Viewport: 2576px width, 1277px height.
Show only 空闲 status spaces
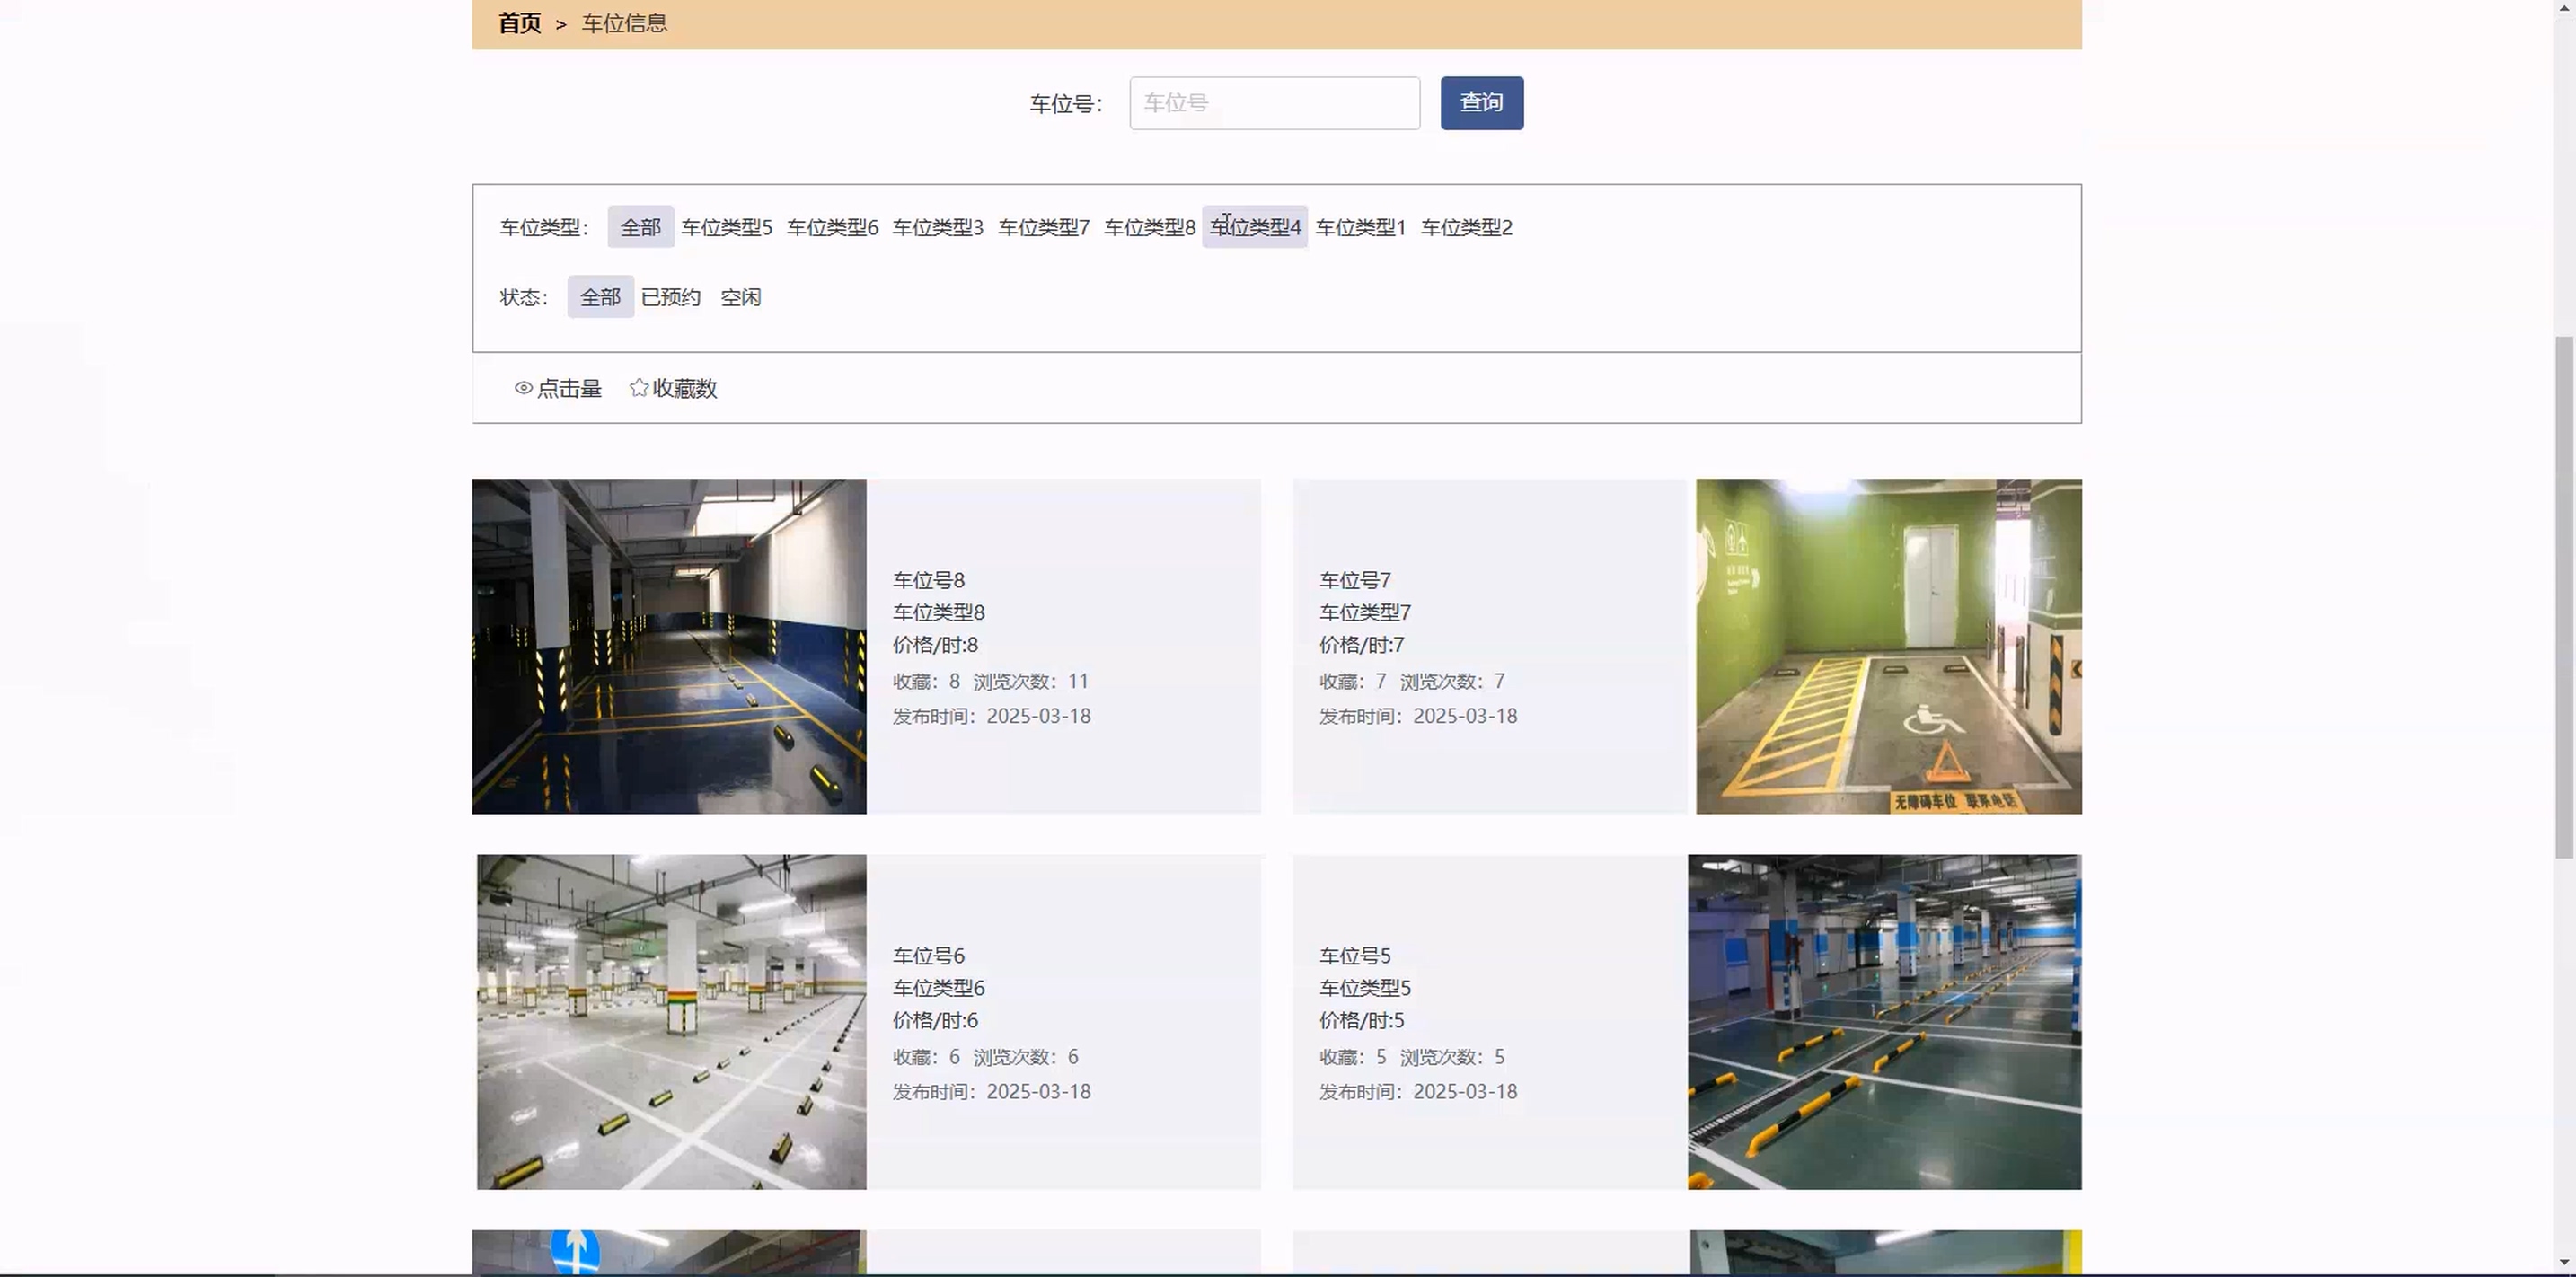[x=740, y=297]
